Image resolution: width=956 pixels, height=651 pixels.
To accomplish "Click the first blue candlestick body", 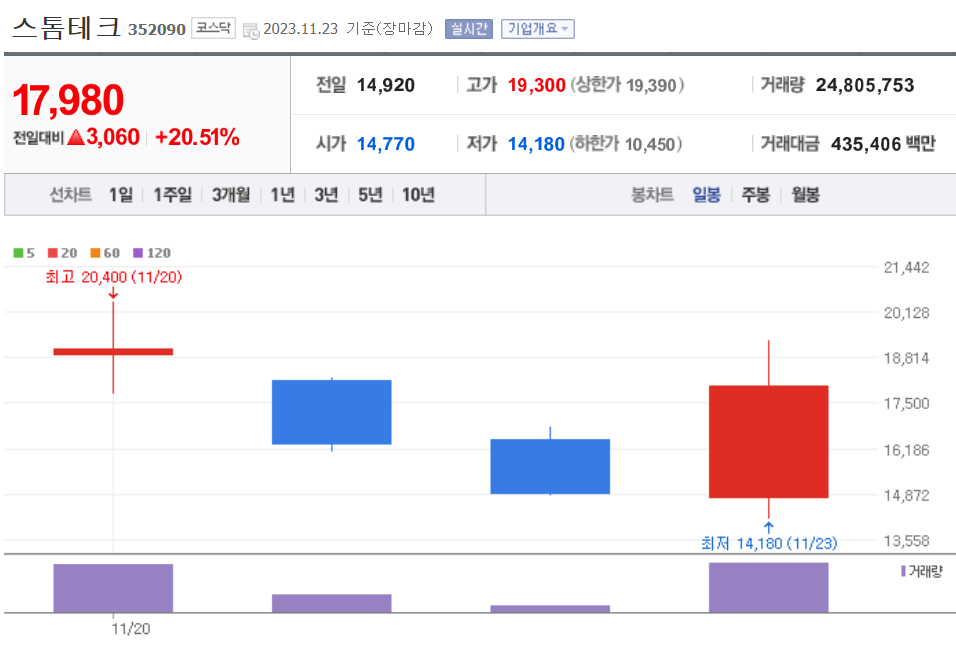I will coord(332,412).
